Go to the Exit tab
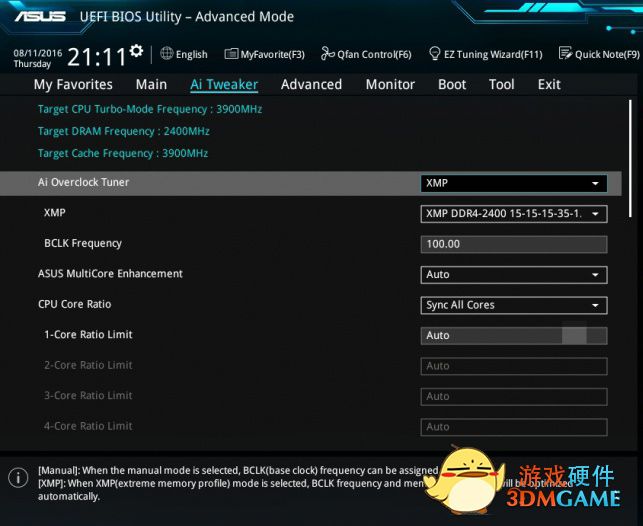 [549, 84]
